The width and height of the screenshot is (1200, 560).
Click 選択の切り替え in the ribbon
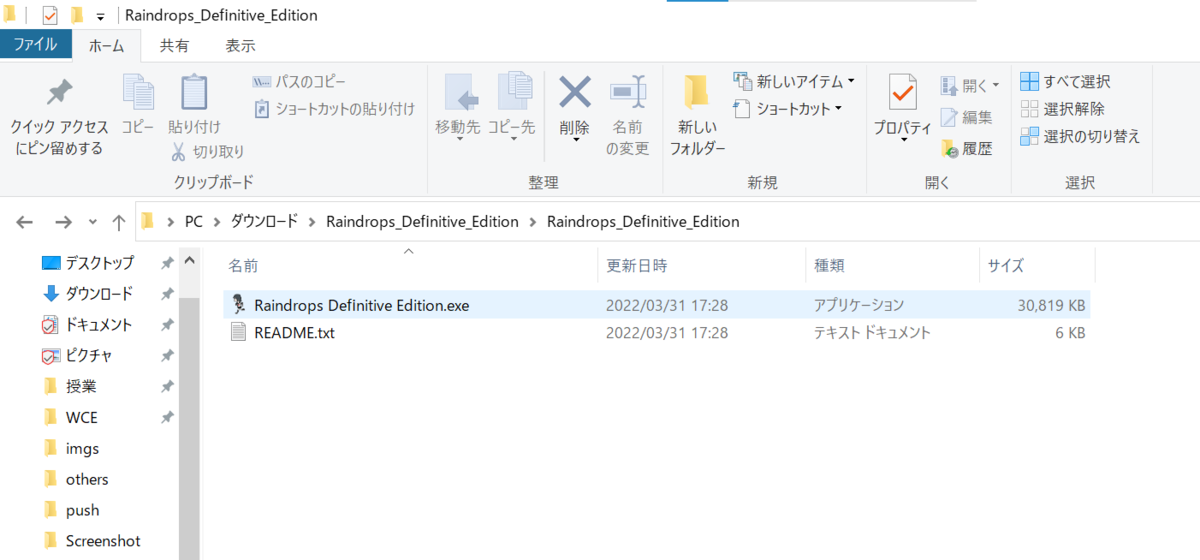(x=1080, y=136)
